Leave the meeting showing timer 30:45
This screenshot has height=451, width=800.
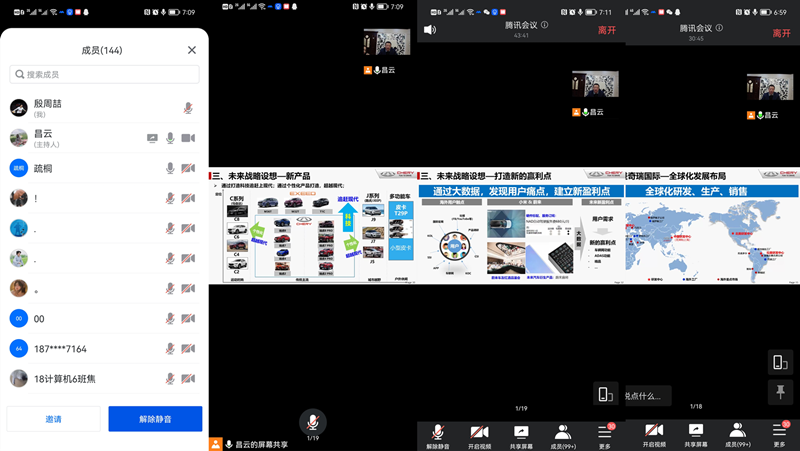pyautogui.click(x=781, y=33)
